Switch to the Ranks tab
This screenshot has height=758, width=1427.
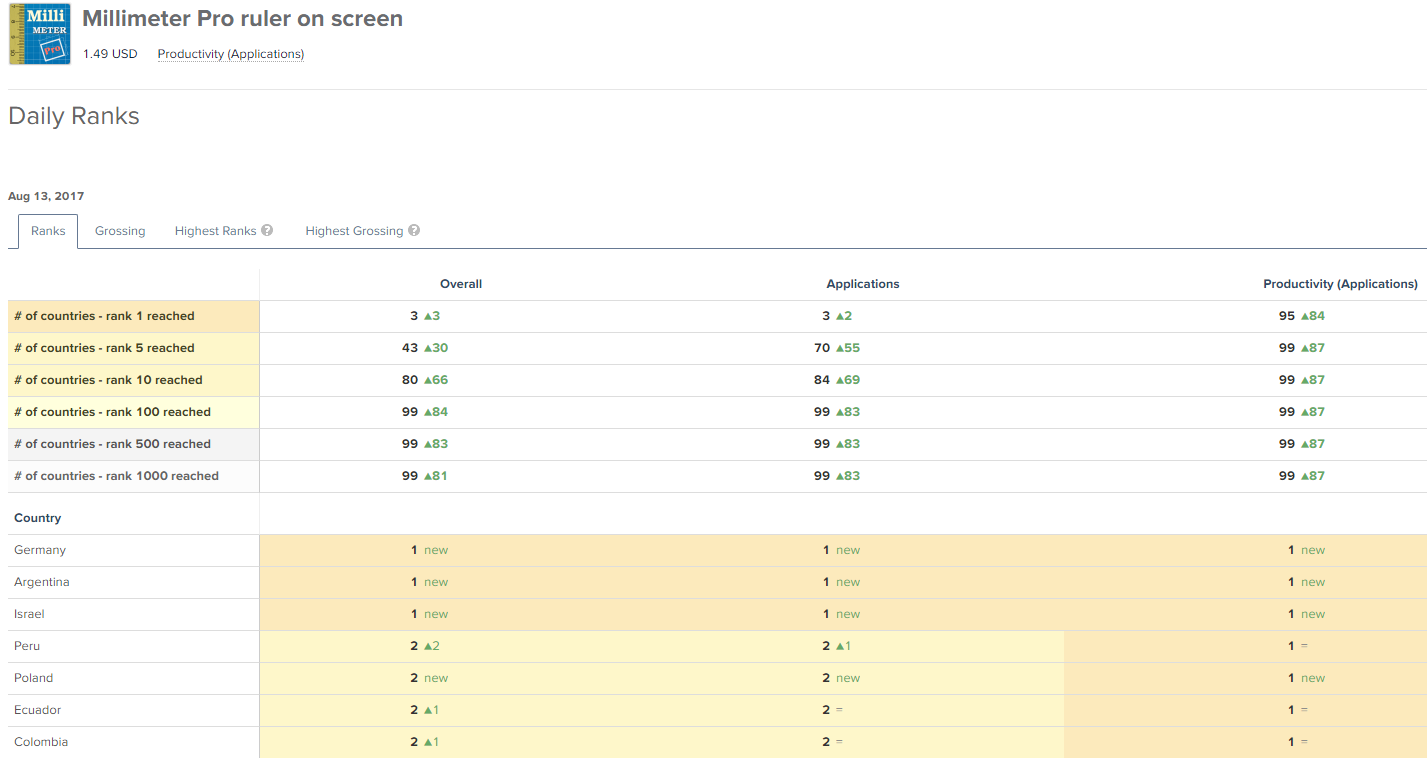(48, 231)
